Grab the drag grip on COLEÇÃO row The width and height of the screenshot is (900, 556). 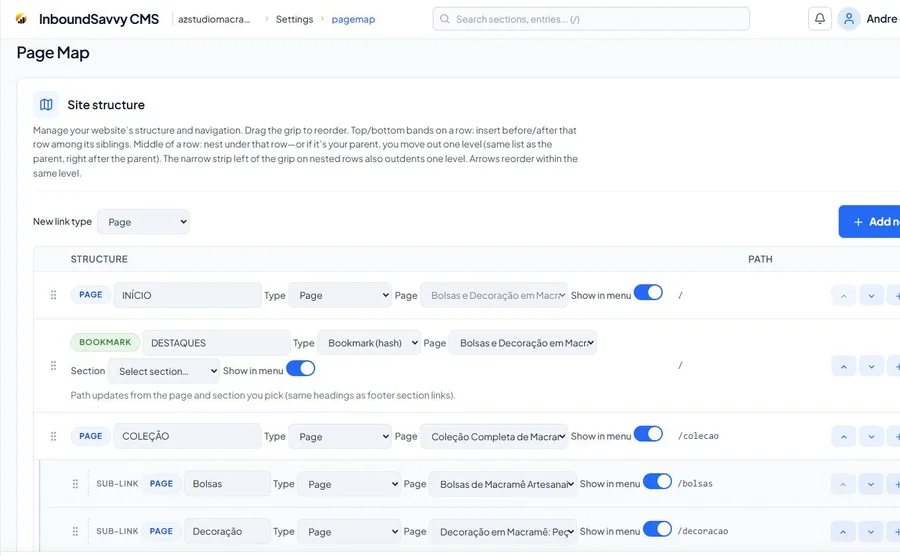point(53,436)
